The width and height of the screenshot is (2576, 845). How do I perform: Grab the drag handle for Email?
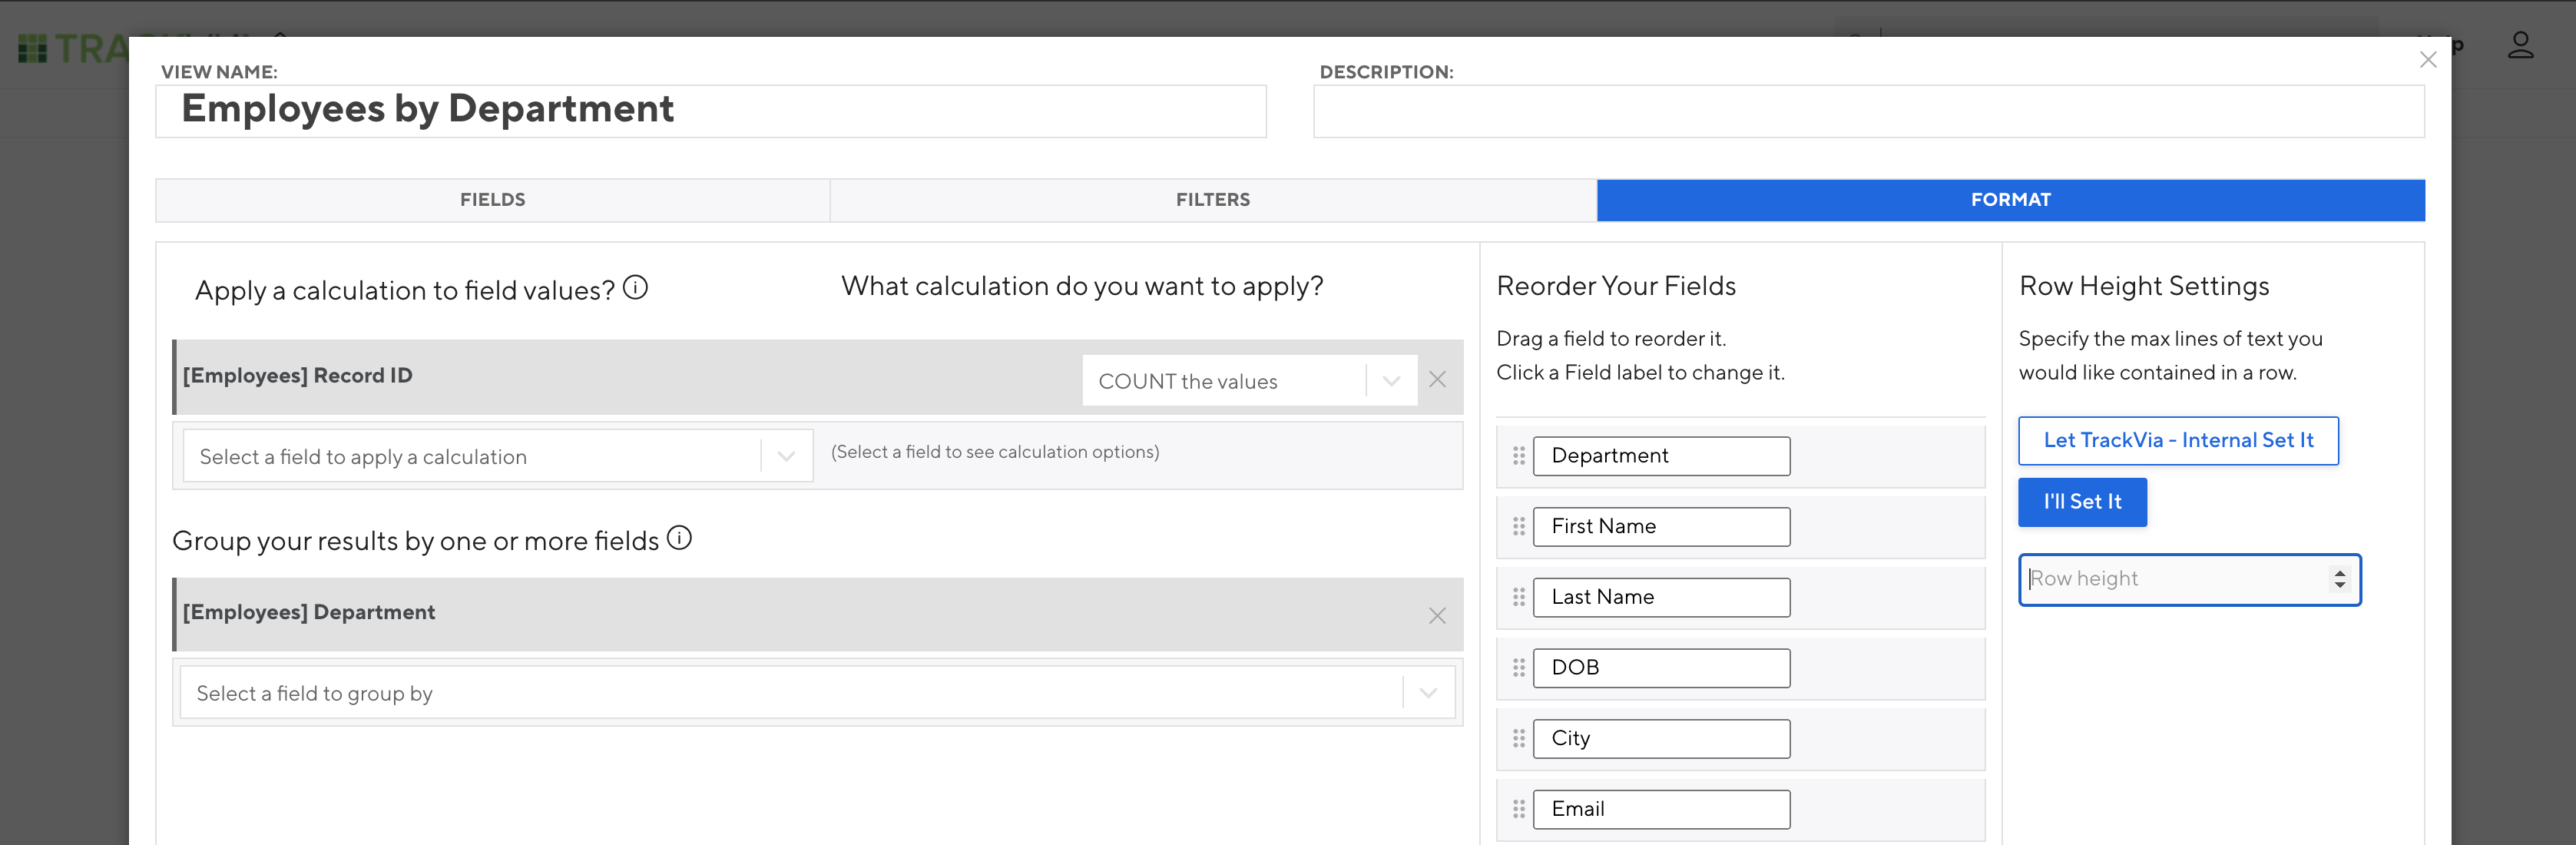pyautogui.click(x=1518, y=809)
